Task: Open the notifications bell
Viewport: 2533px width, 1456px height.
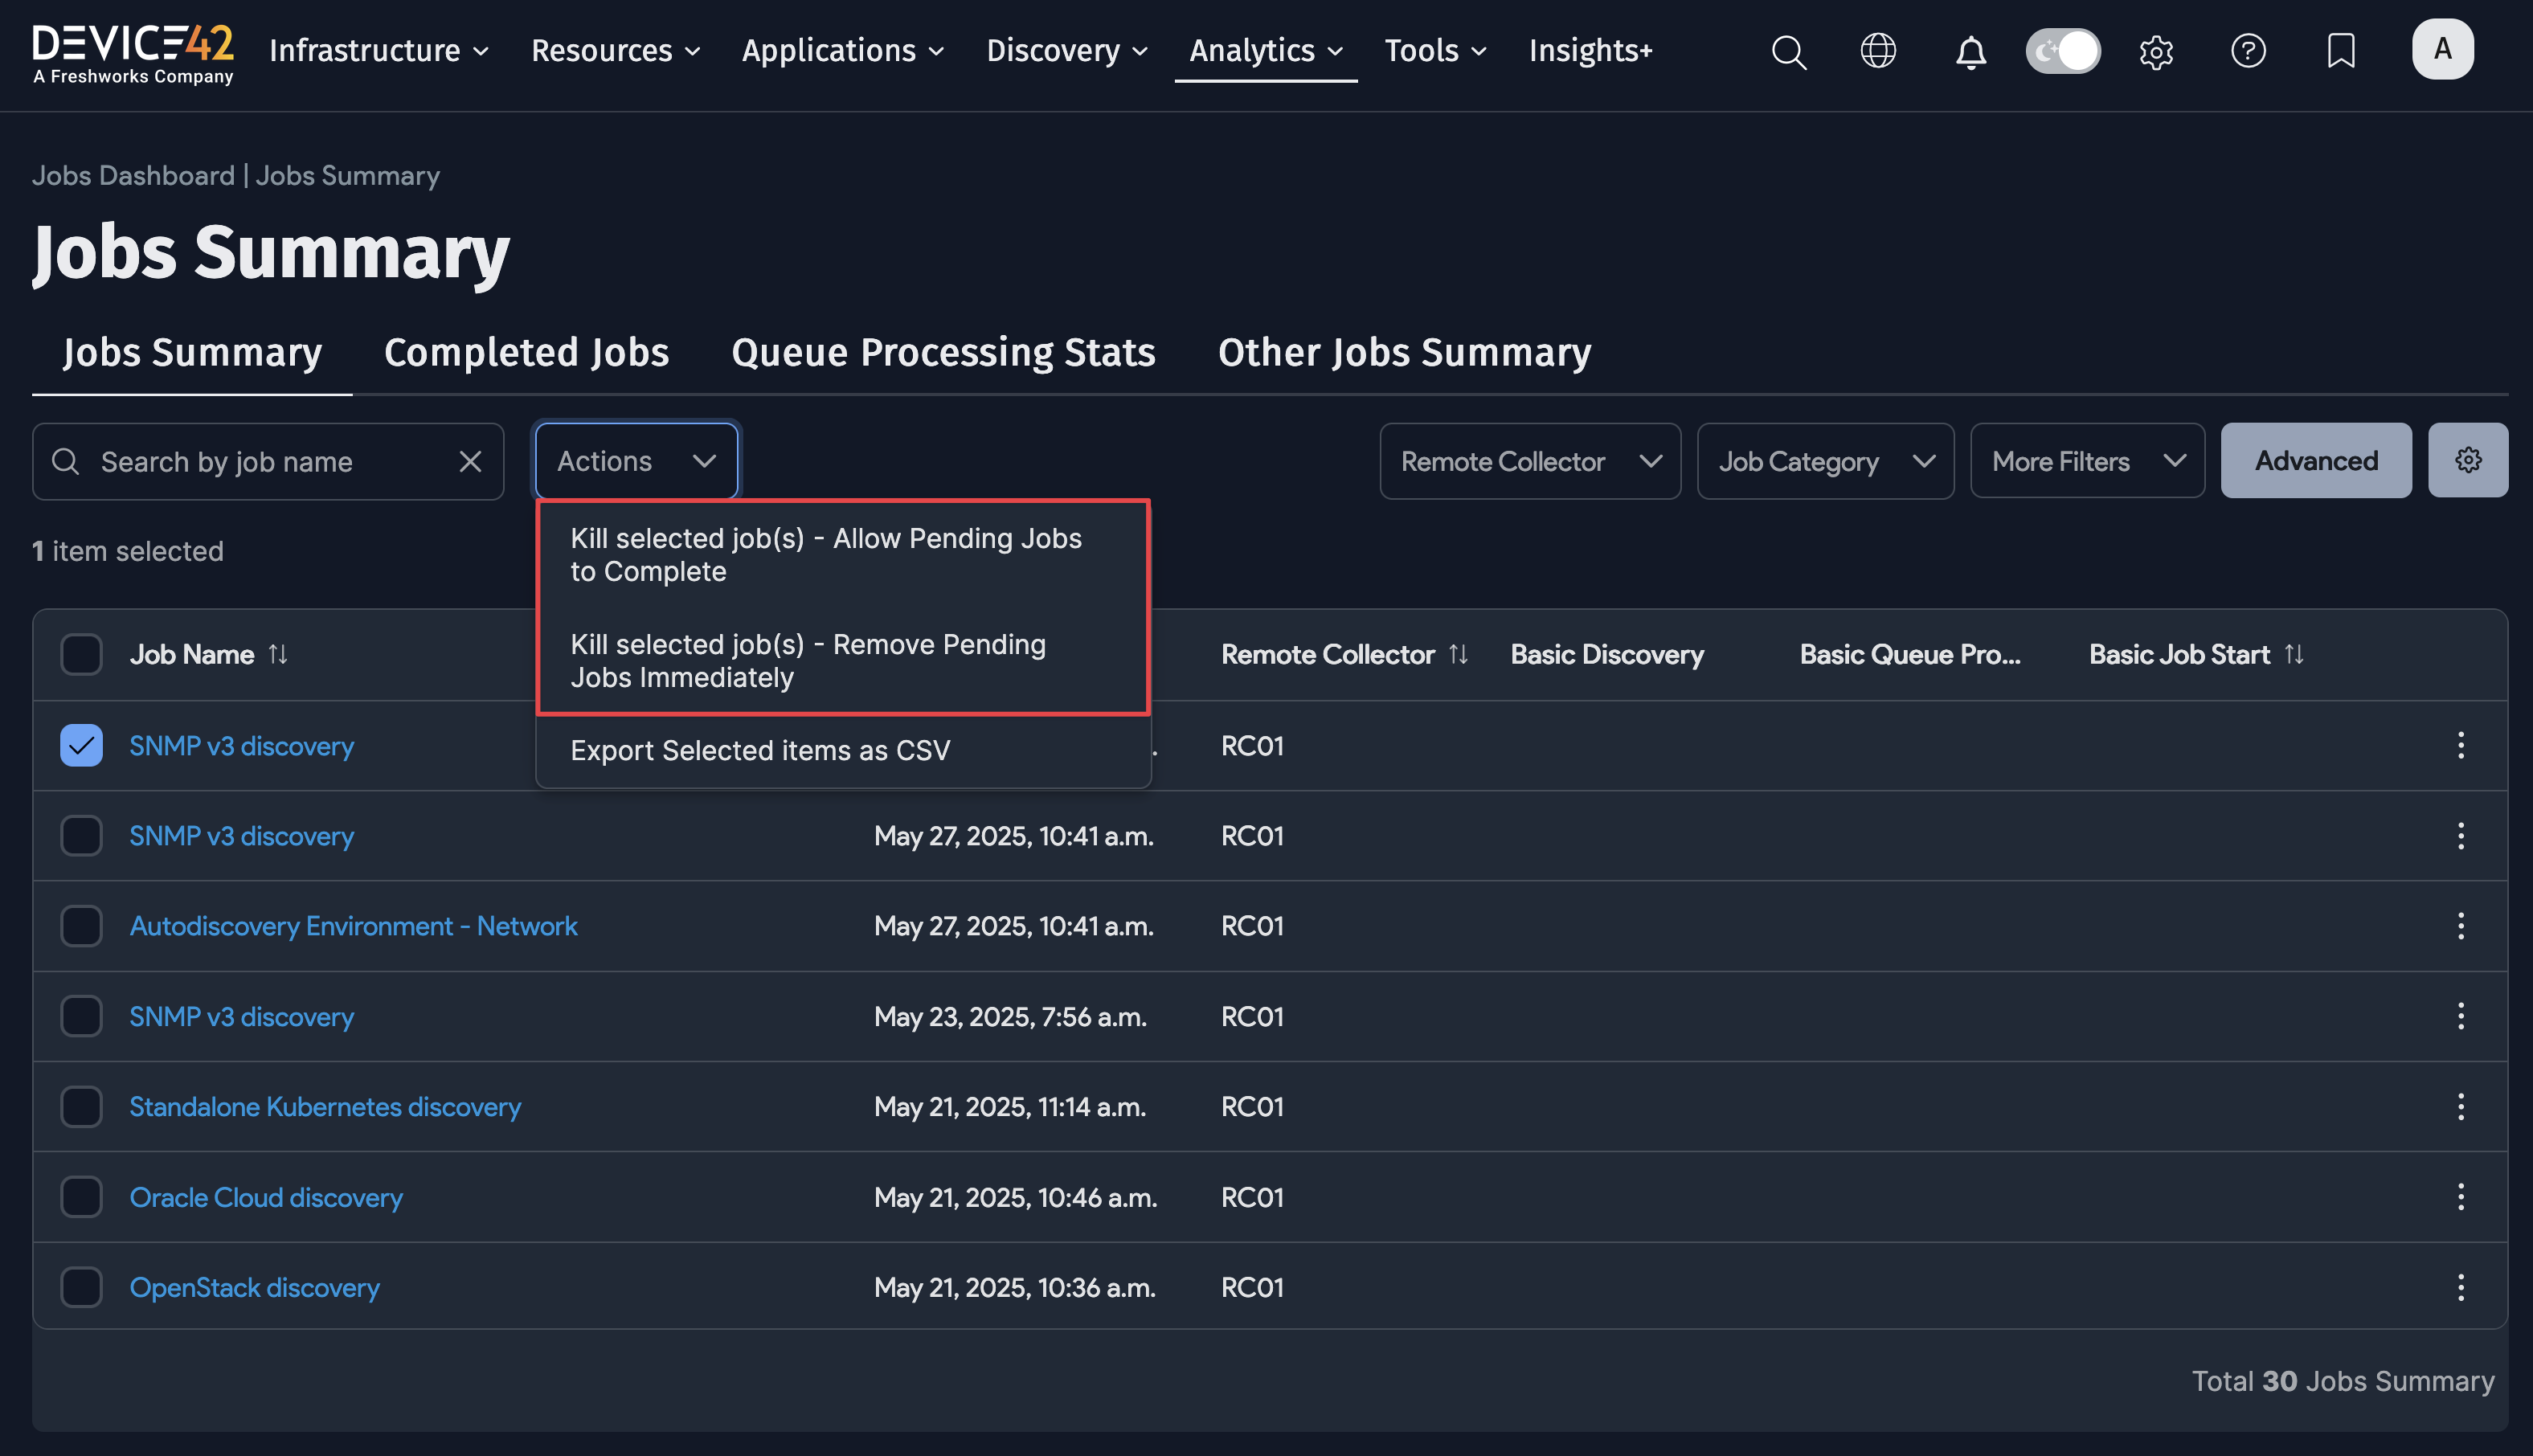Action: click(x=1970, y=51)
